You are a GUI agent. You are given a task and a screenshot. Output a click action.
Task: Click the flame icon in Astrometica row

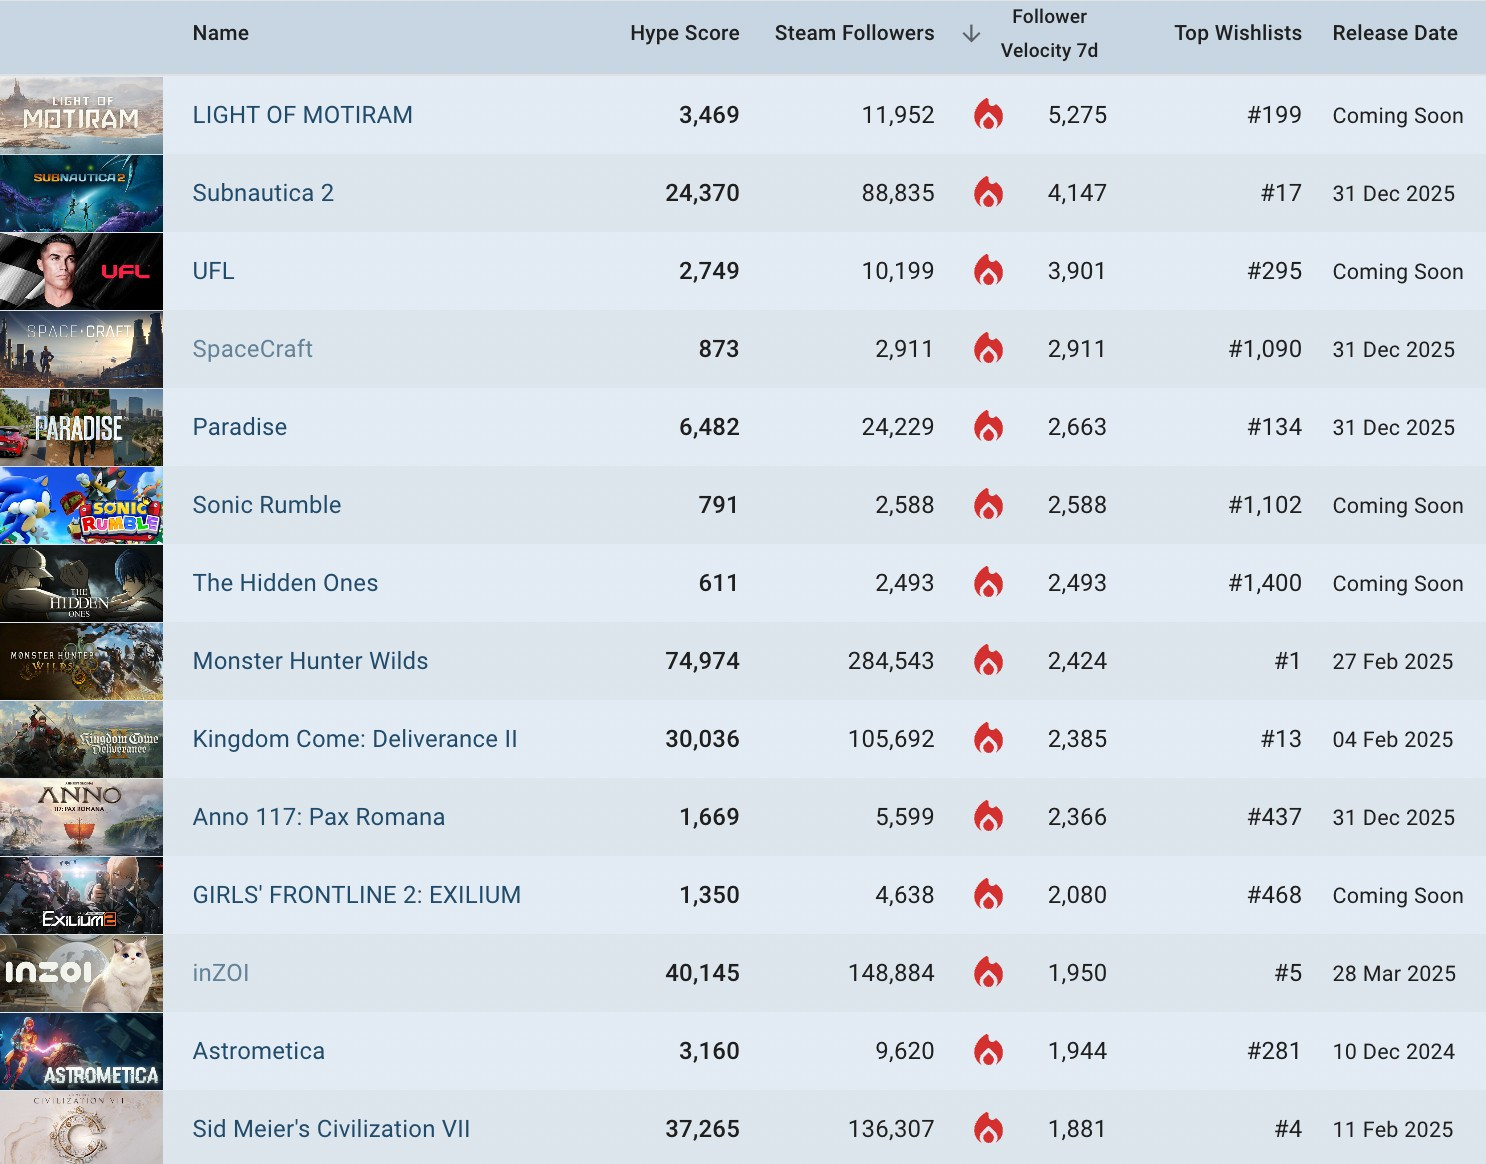(988, 1051)
